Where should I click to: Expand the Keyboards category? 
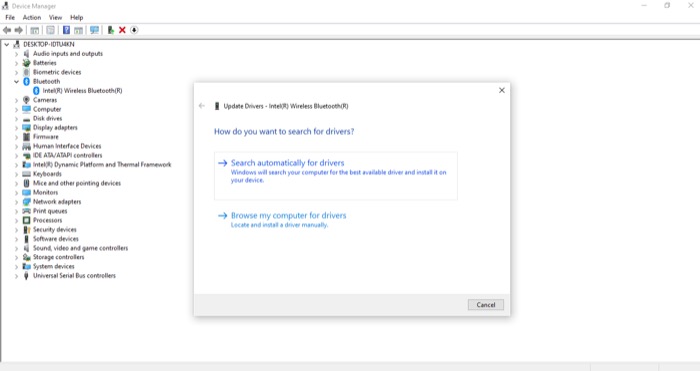click(x=17, y=174)
